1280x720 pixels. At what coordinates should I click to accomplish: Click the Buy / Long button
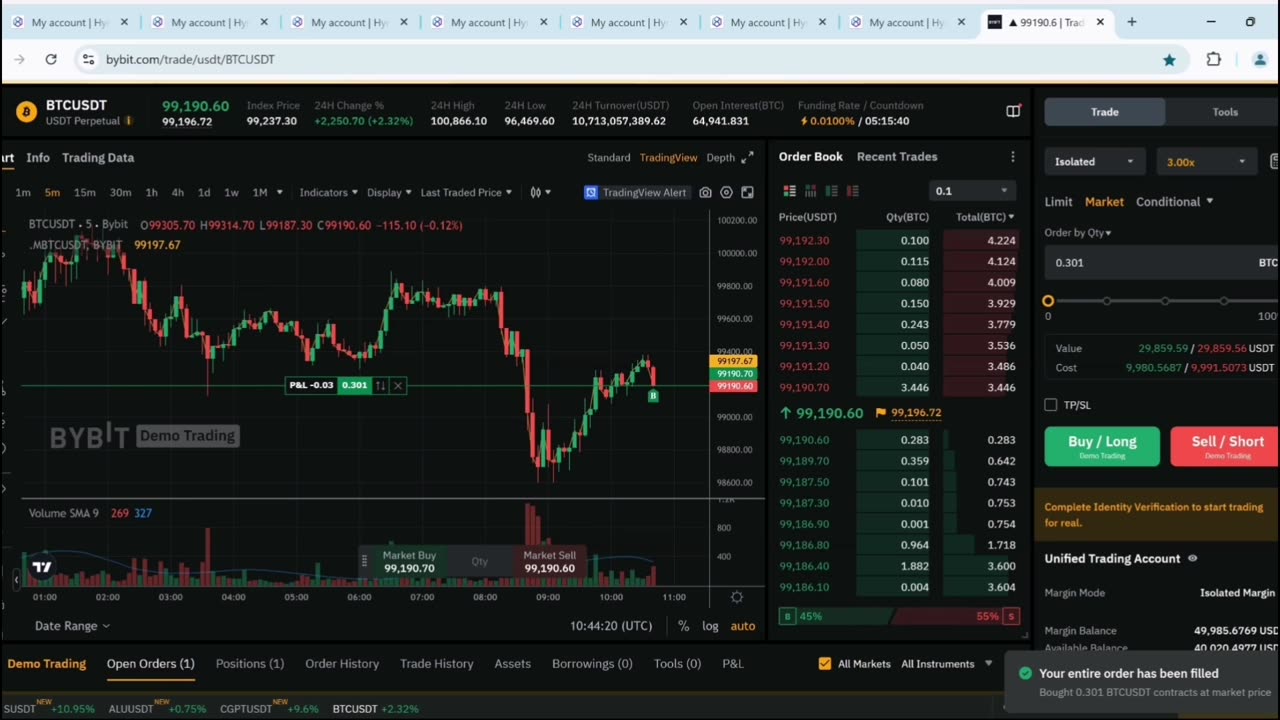point(1102,446)
